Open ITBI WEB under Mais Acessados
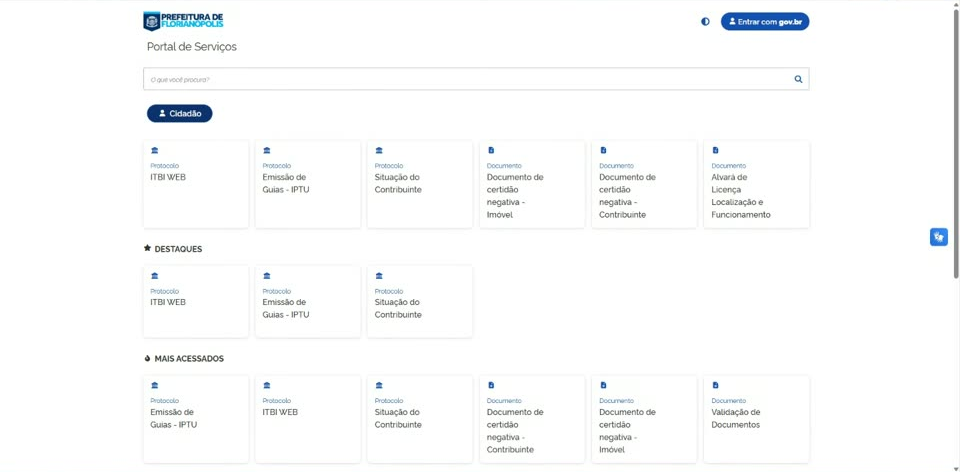This screenshot has width=960, height=472. click(308, 419)
